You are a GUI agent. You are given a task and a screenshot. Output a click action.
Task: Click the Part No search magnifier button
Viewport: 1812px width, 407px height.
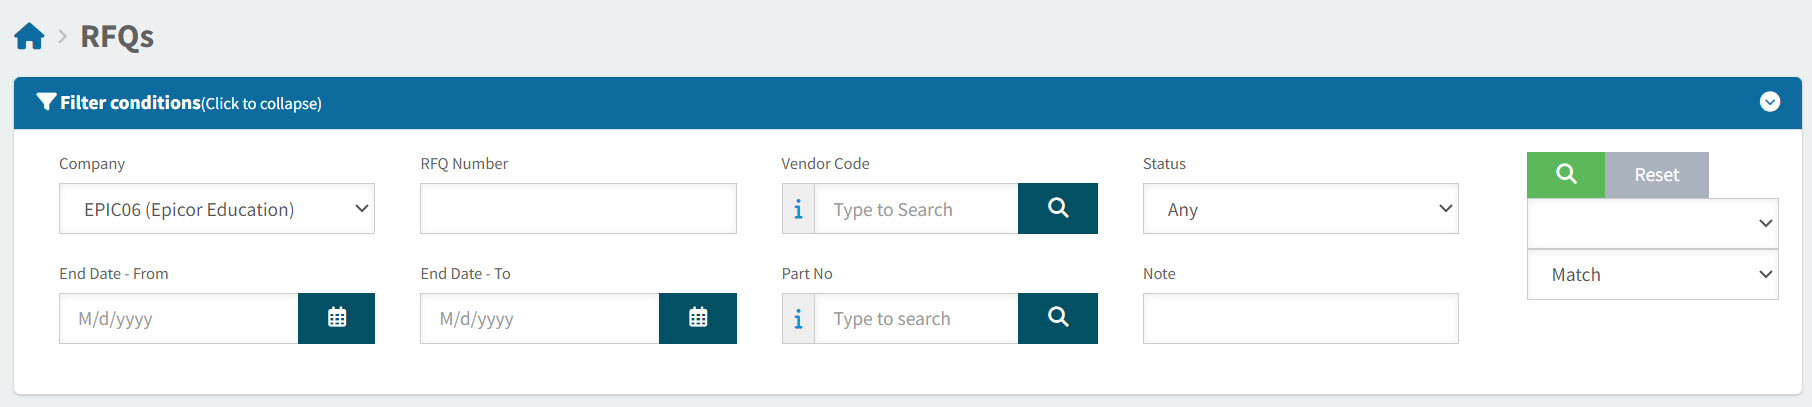point(1057,318)
